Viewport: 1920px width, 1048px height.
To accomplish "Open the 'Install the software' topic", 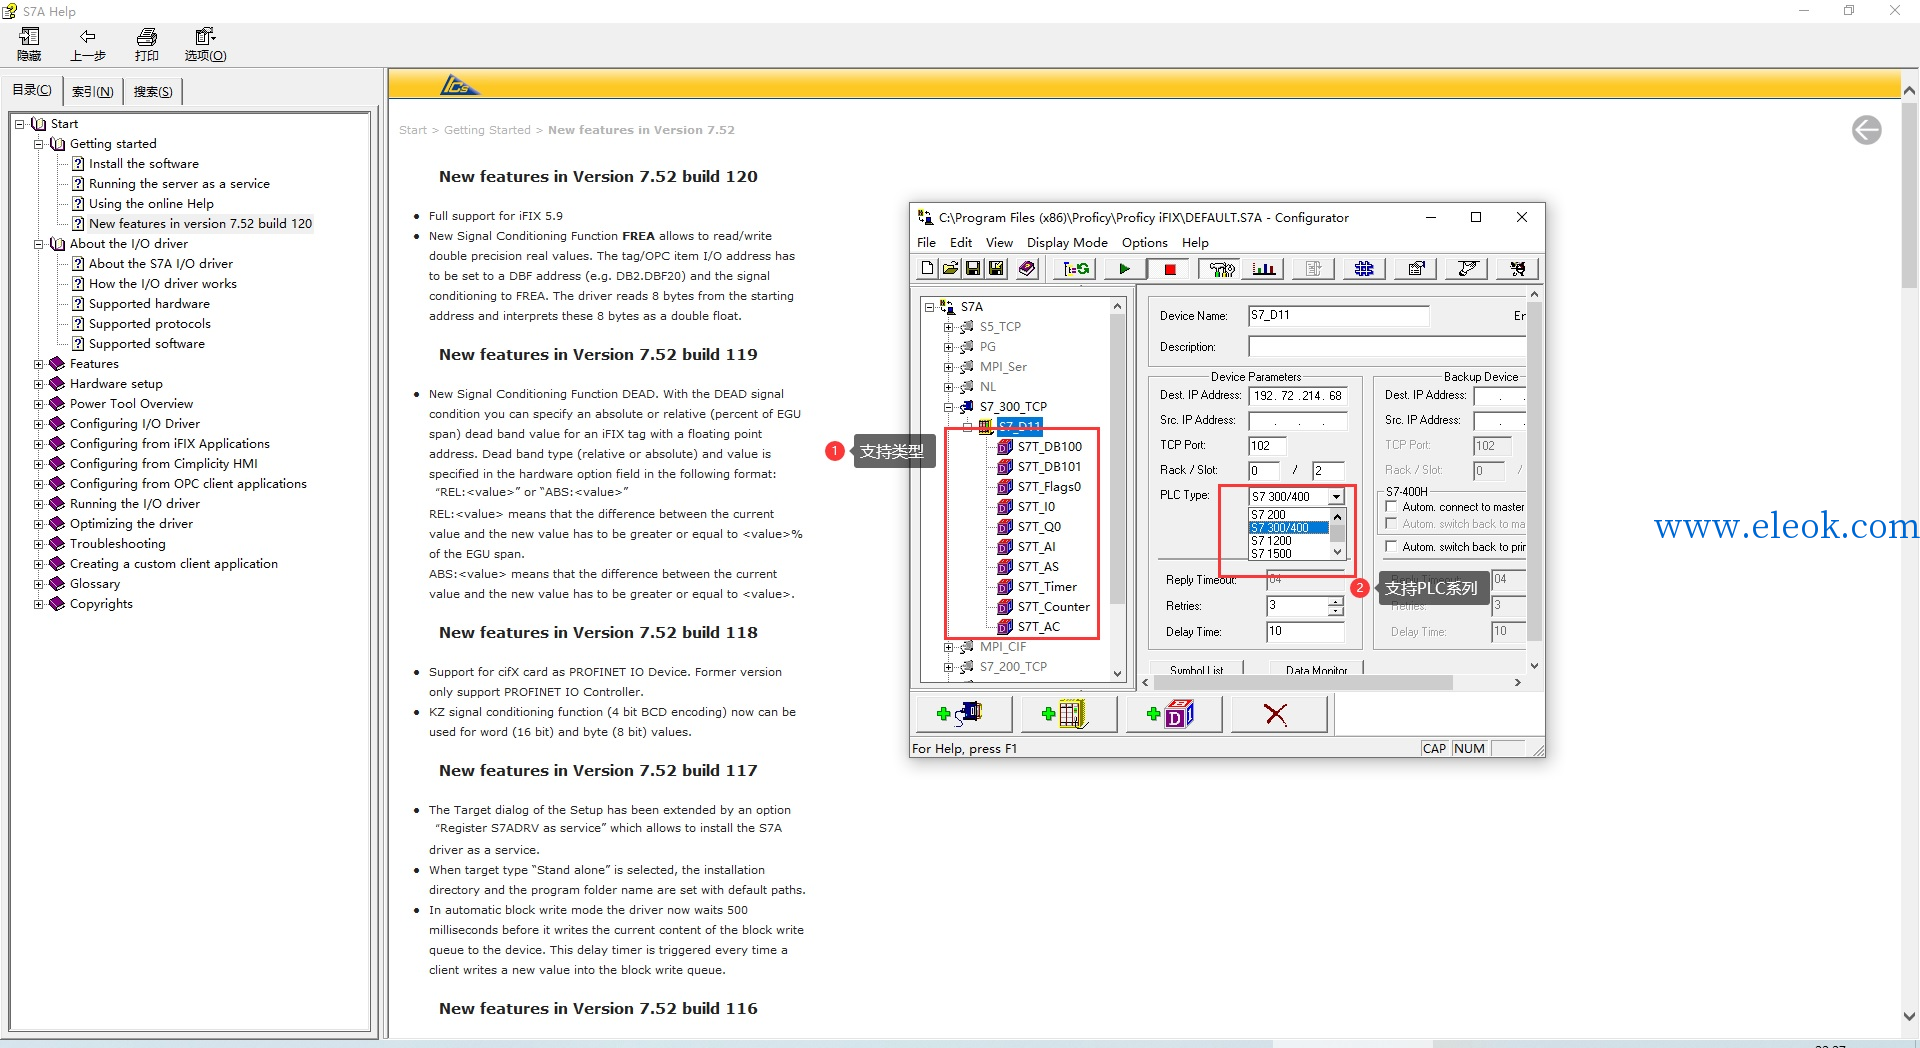I will pyautogui.click(x=143, y=164).
